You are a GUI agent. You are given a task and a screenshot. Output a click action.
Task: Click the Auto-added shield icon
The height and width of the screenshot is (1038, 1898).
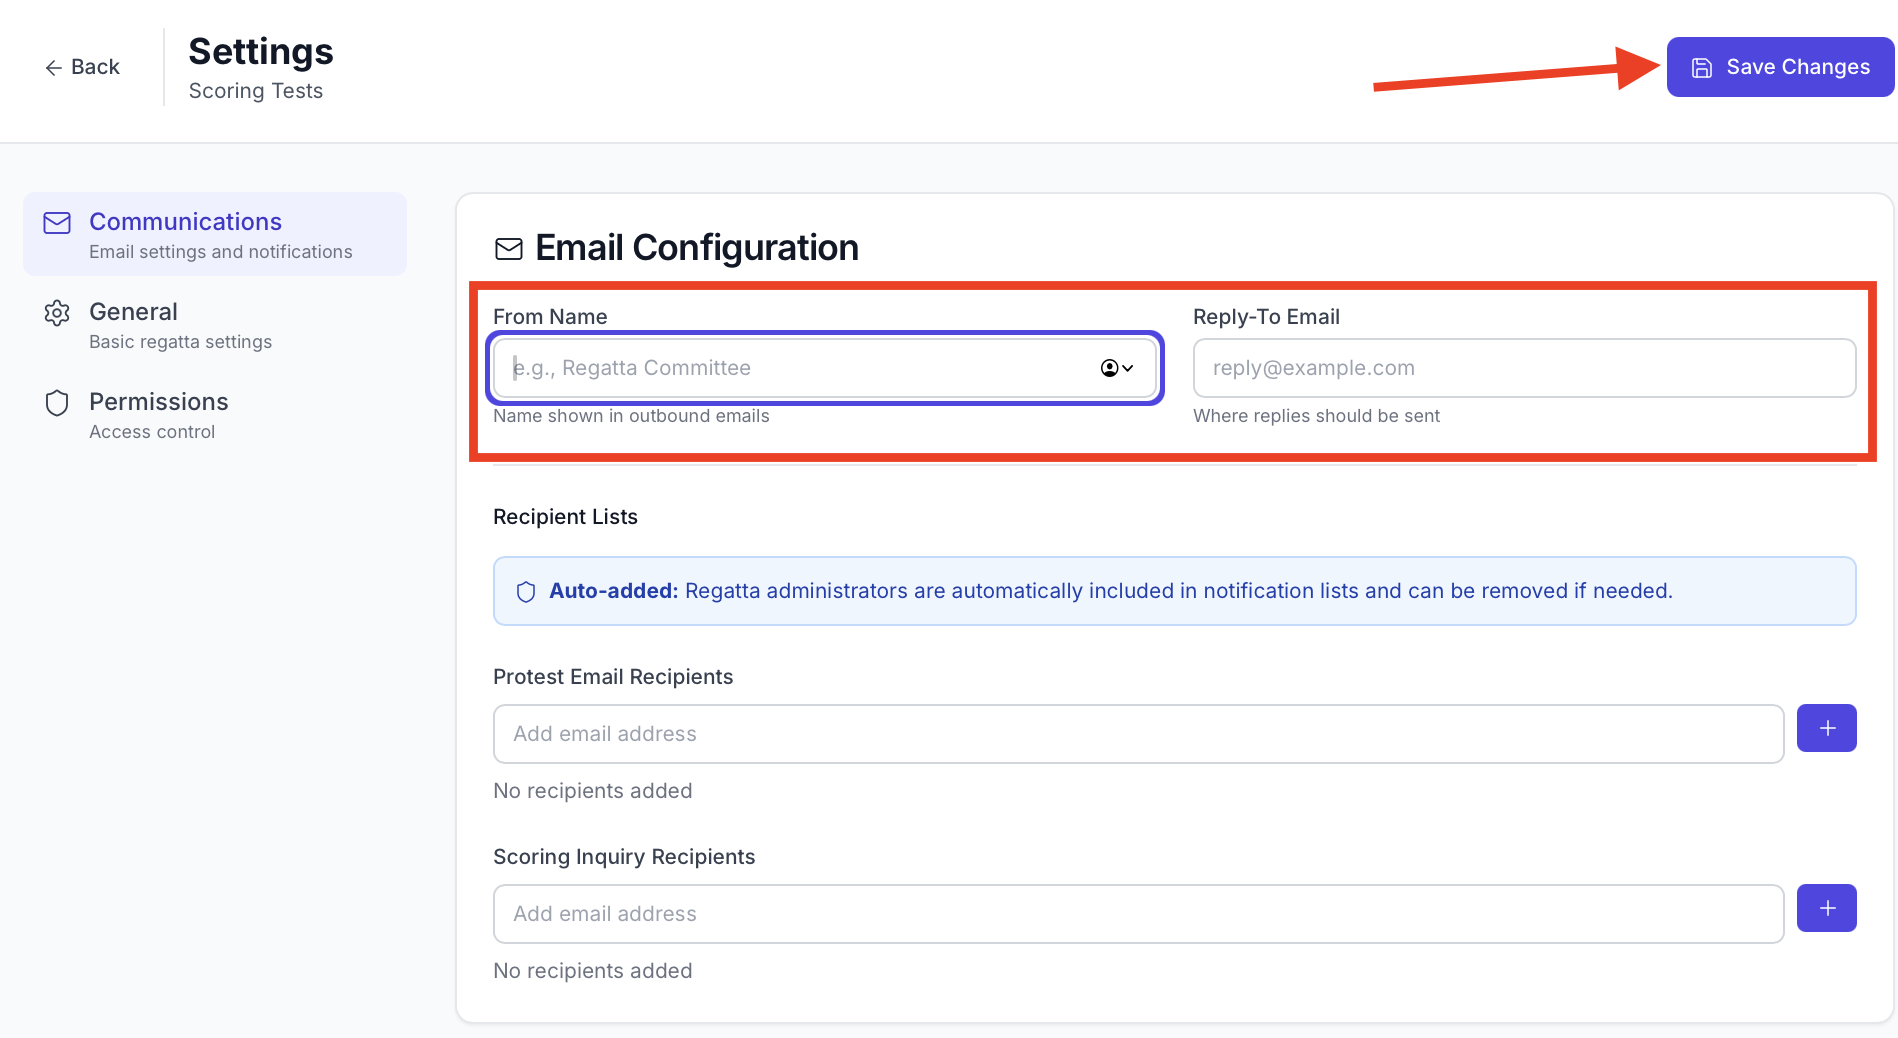coord(526,592)
